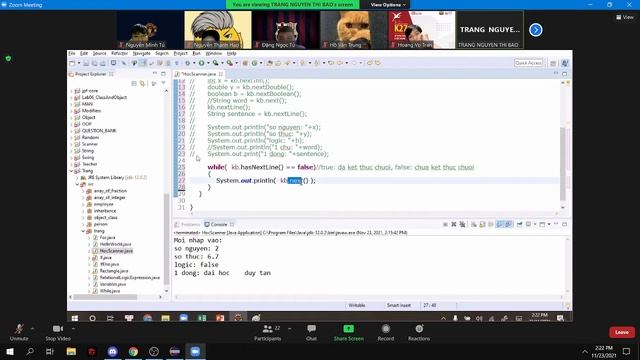The height and width of the screenshot is (360, 640).
Task: Click Stop Video in Zoom toolbar
Action: click(x=58, y=332)
